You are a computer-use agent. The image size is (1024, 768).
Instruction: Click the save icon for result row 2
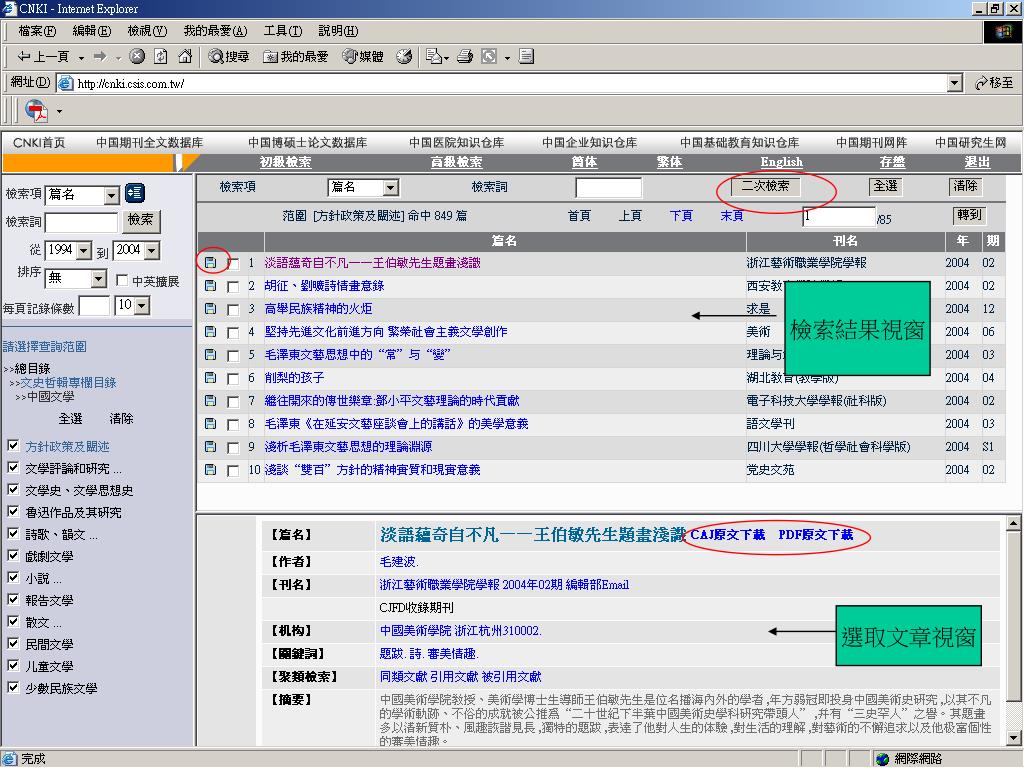[210, 285]
